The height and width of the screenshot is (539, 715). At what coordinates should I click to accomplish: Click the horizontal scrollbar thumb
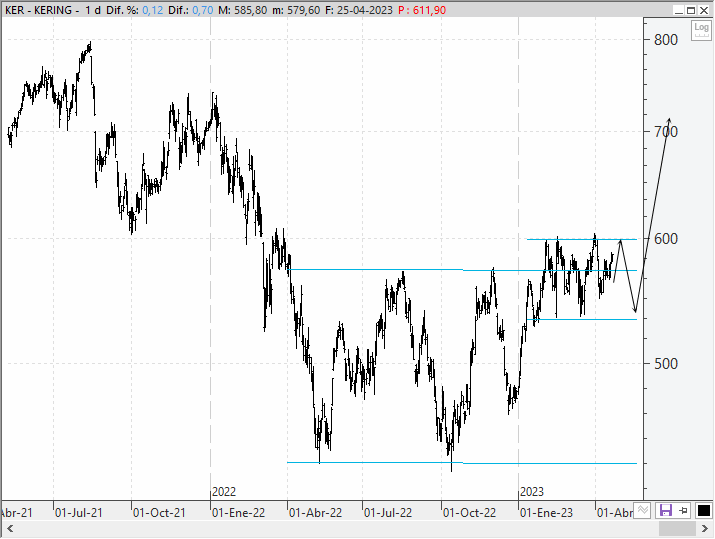(x=677, y=529)
